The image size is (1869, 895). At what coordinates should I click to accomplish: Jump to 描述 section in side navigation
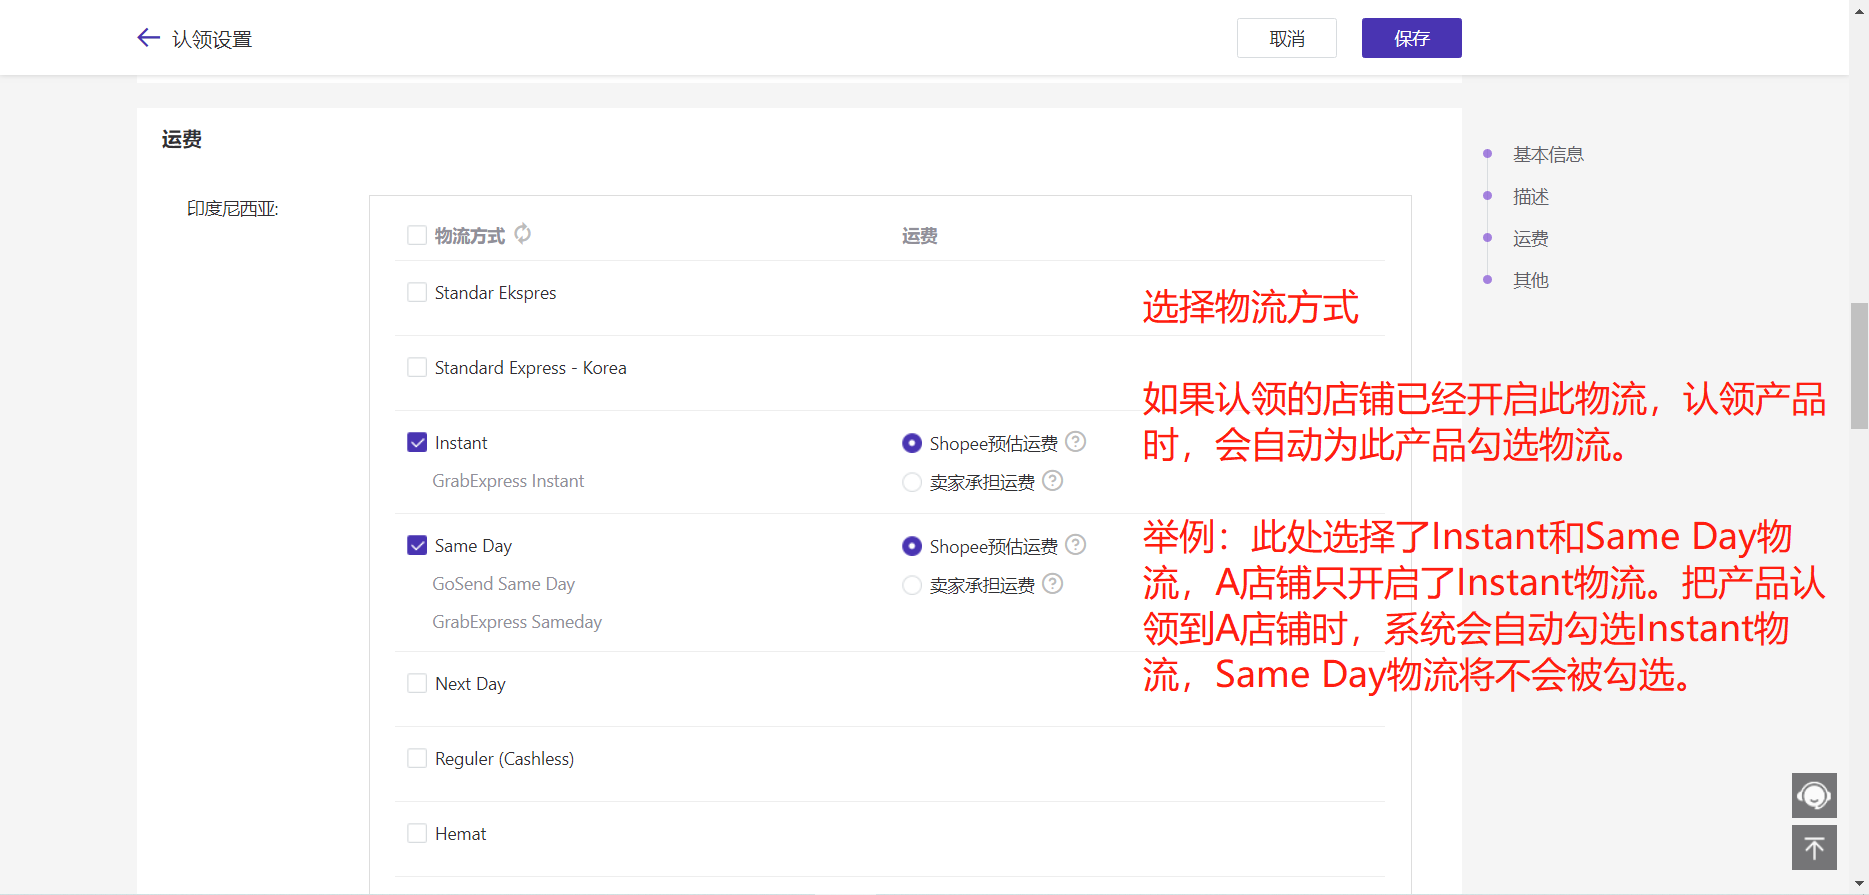(1530, 197)
